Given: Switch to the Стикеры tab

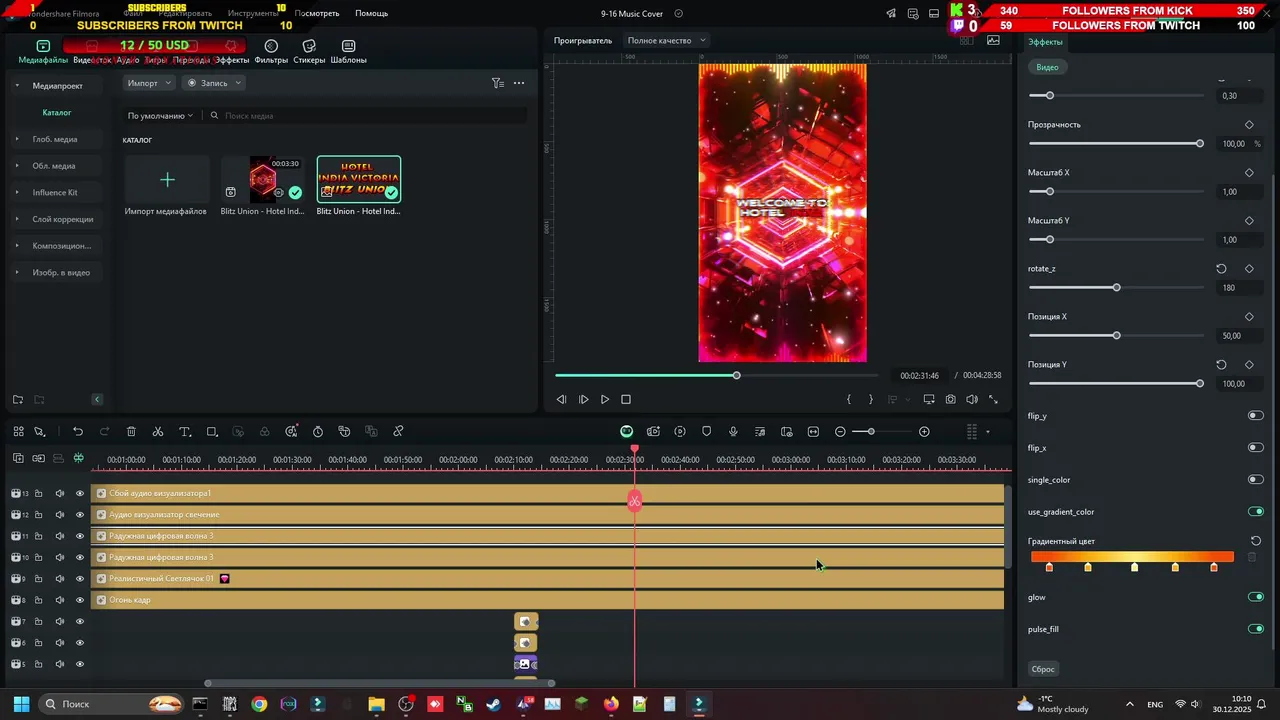Looking at the screenshot, I should [309, 52].
